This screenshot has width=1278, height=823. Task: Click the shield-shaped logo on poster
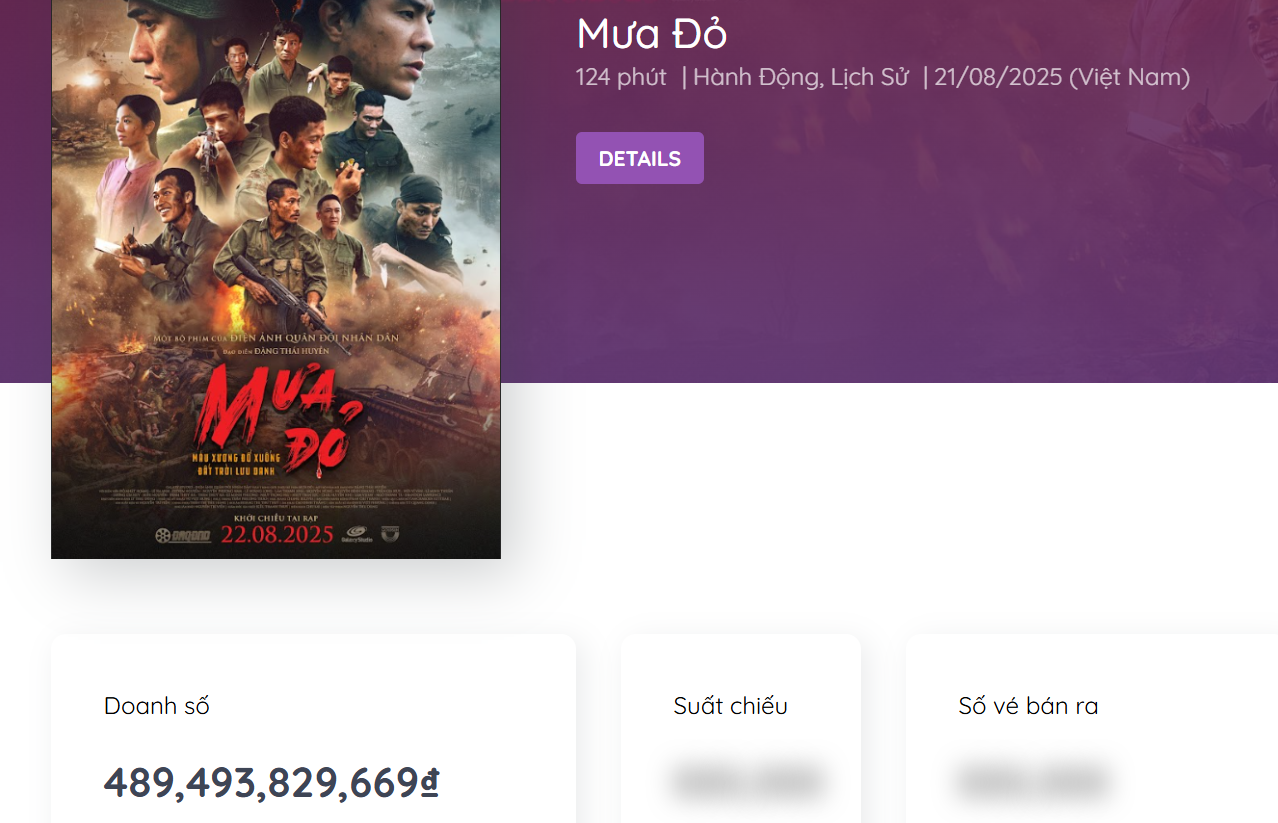click(390, 533)
